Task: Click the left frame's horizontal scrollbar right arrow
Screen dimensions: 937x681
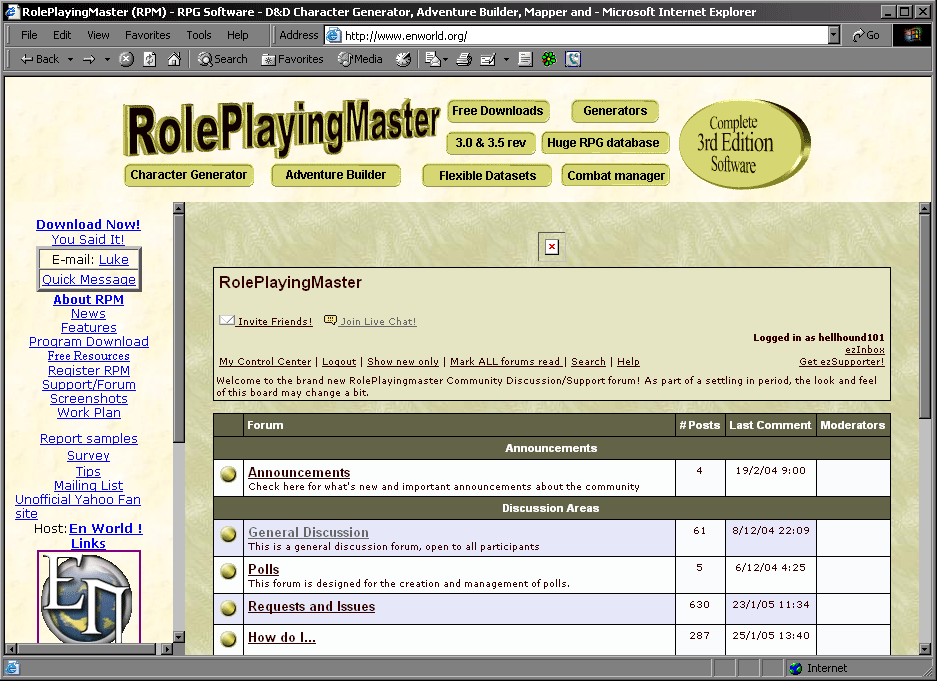Action: (x=167, y=649)
